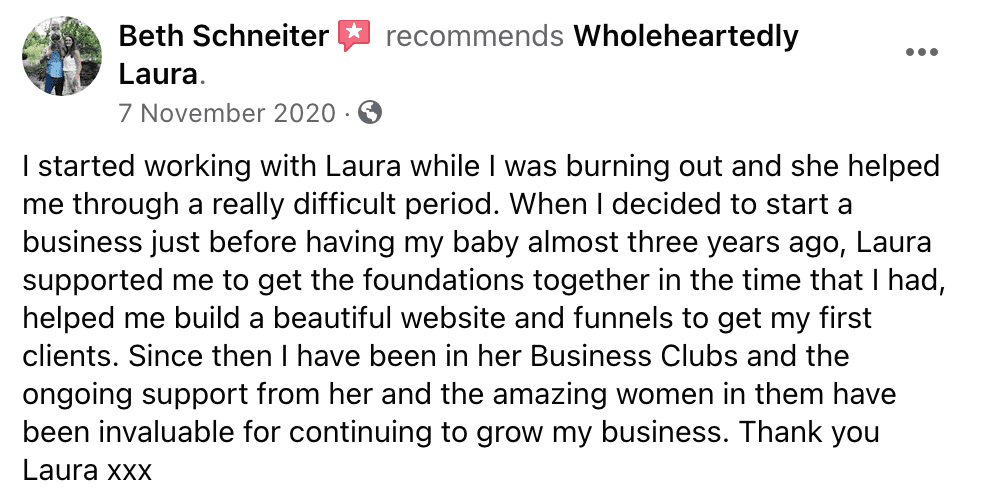Open Beth Schneiter's profile name link
The height and width of the screenshot is (500, 984).
(x=223, y=36)
